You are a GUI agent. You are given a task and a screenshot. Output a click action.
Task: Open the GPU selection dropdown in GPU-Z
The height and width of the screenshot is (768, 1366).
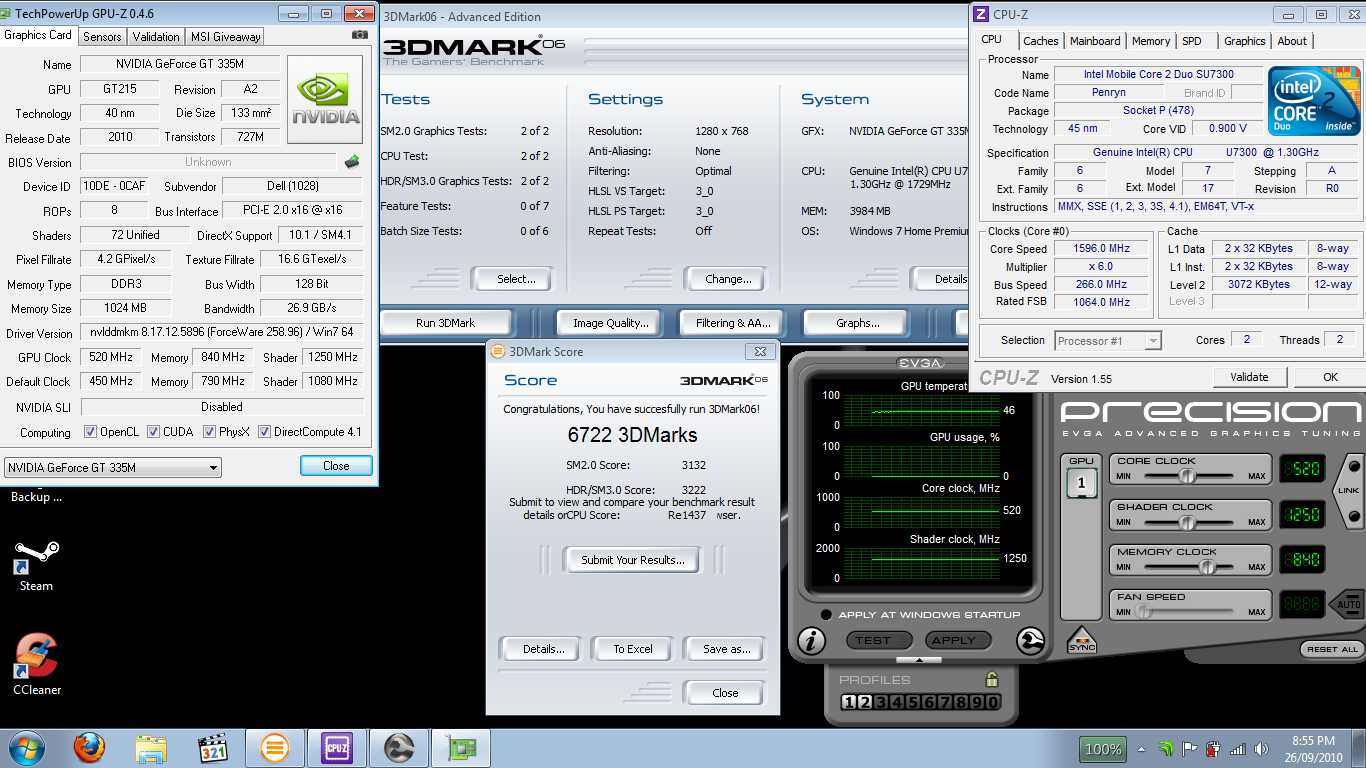click(112, 467)
